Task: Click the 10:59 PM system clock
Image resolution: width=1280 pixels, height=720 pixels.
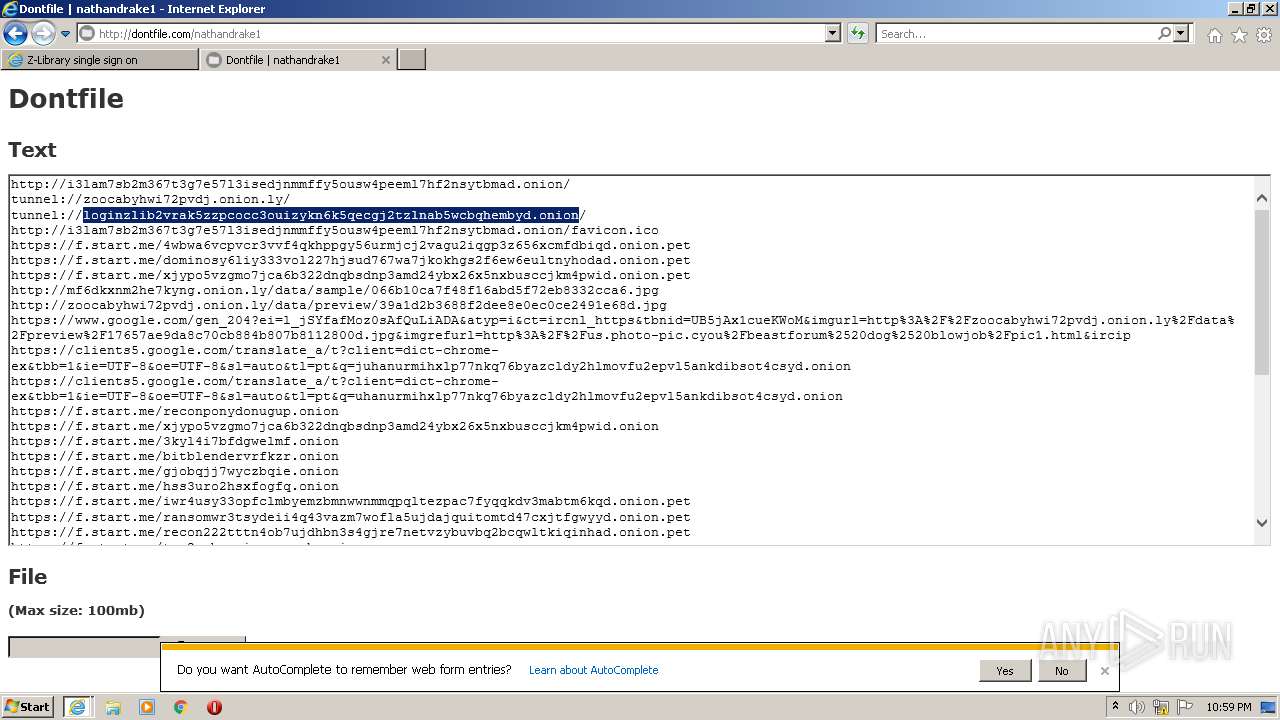Action: 1229,707
